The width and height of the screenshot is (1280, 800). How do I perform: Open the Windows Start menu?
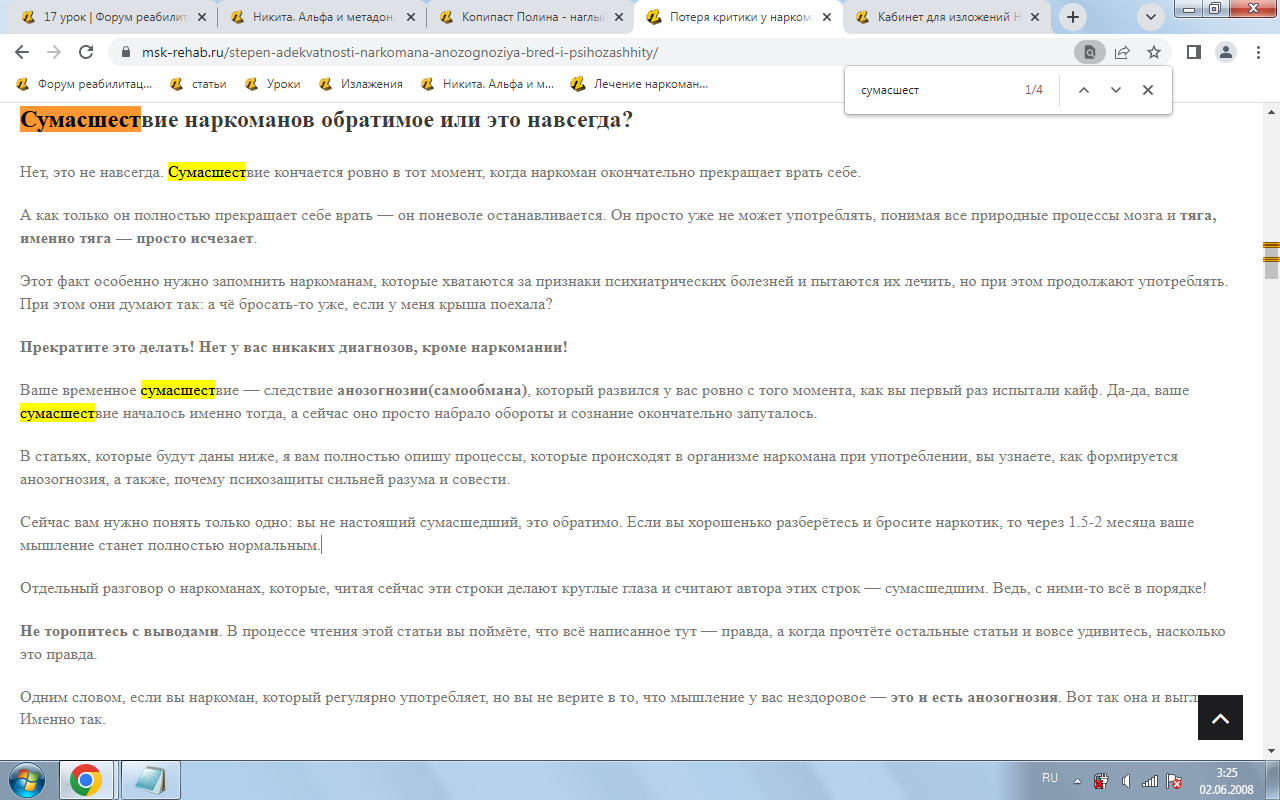27,780
